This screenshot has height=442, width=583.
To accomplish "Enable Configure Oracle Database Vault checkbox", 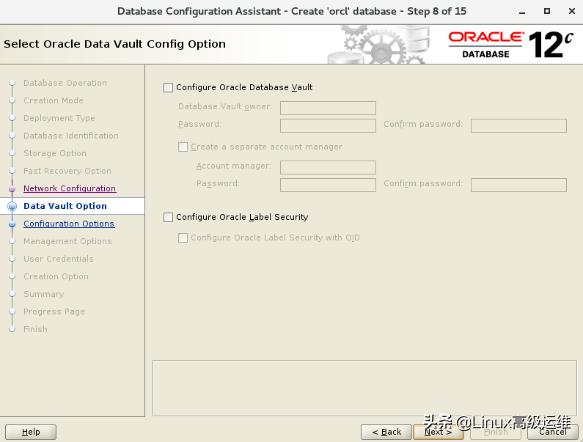I will 168,88.
